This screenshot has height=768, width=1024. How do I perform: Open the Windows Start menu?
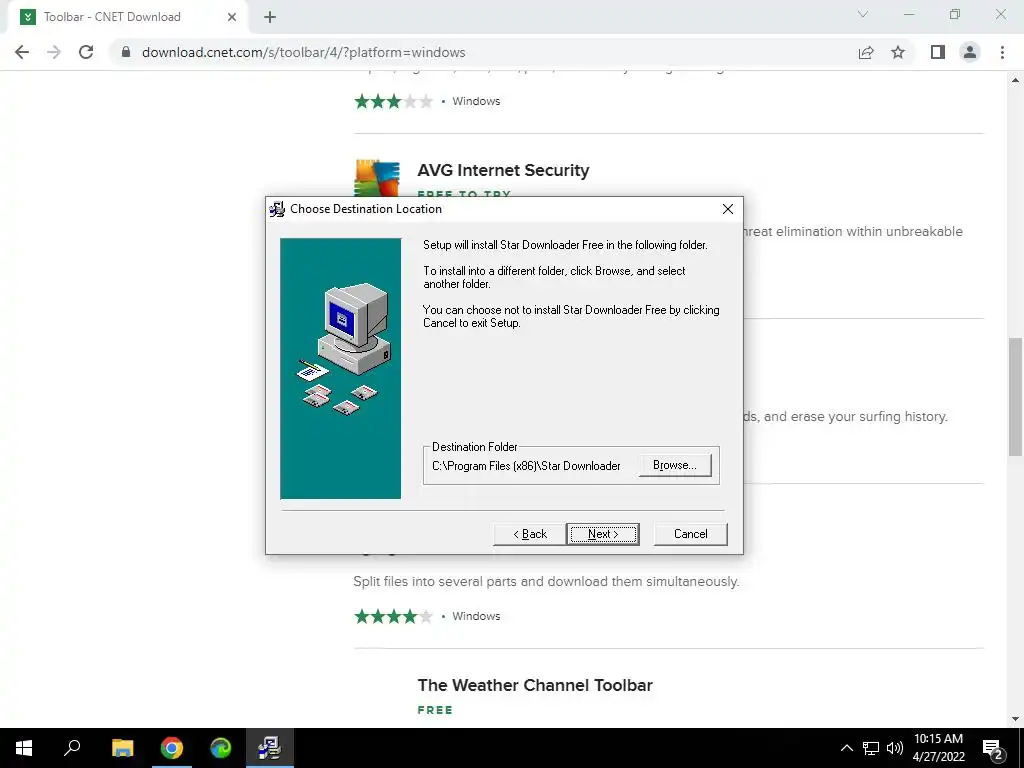pos(24,748)
